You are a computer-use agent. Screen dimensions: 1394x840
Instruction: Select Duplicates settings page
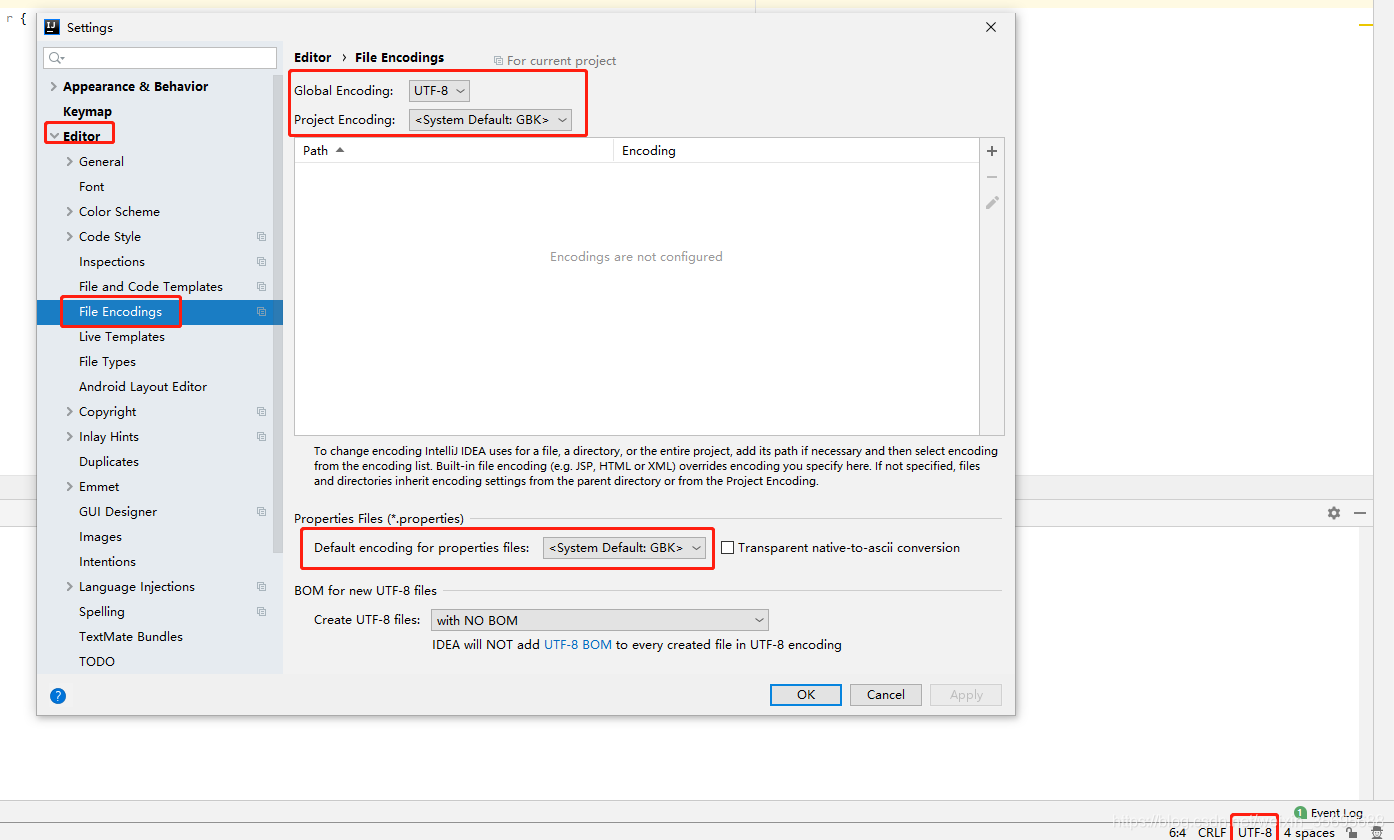point(109,462)
